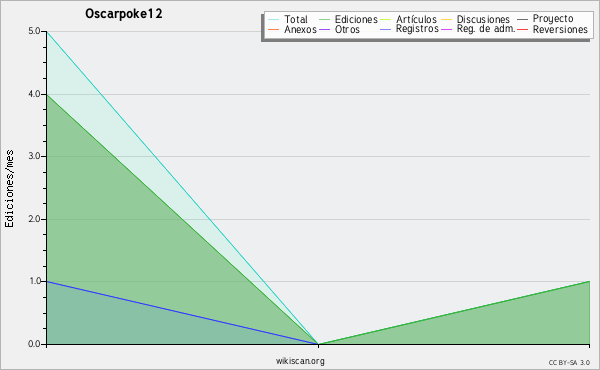Select the Registros legend entry
The height and width of the screenshot is (370, 600).
click(409, 29)
